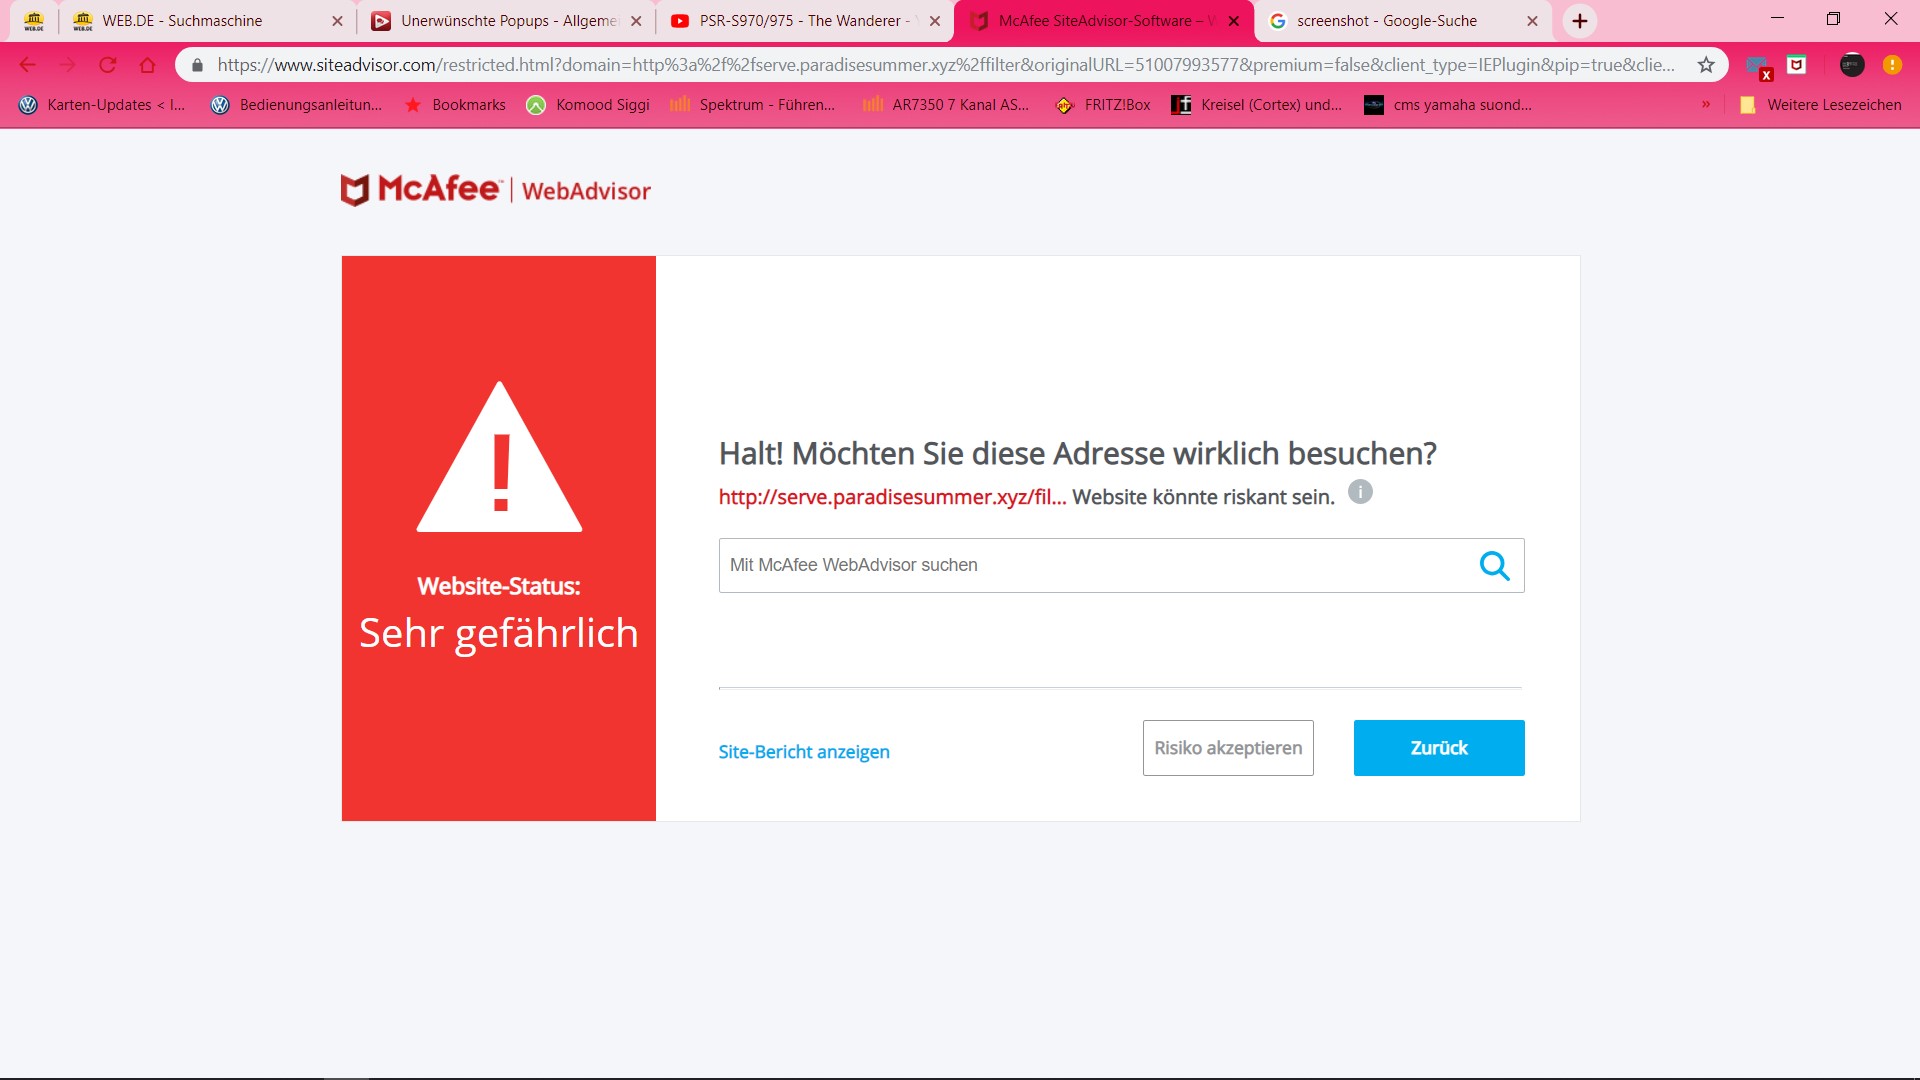Click the info icon beside risk warning

1360,492
